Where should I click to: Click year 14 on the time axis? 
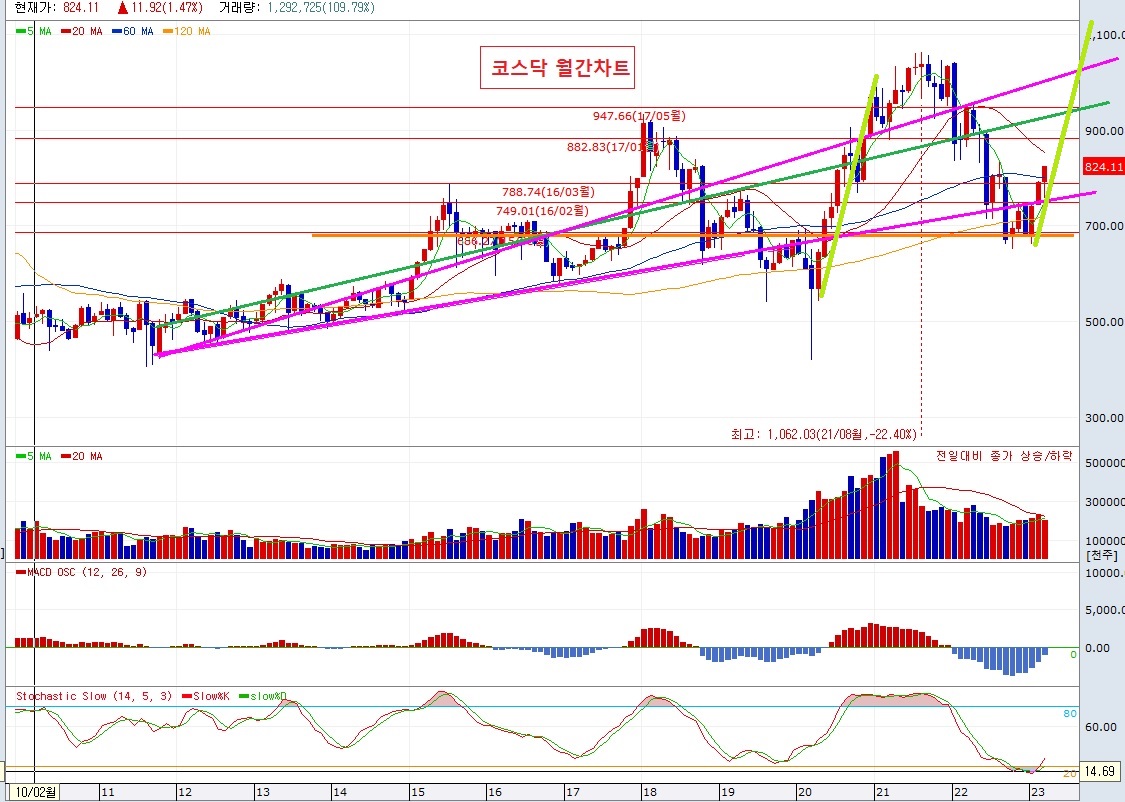340,793
